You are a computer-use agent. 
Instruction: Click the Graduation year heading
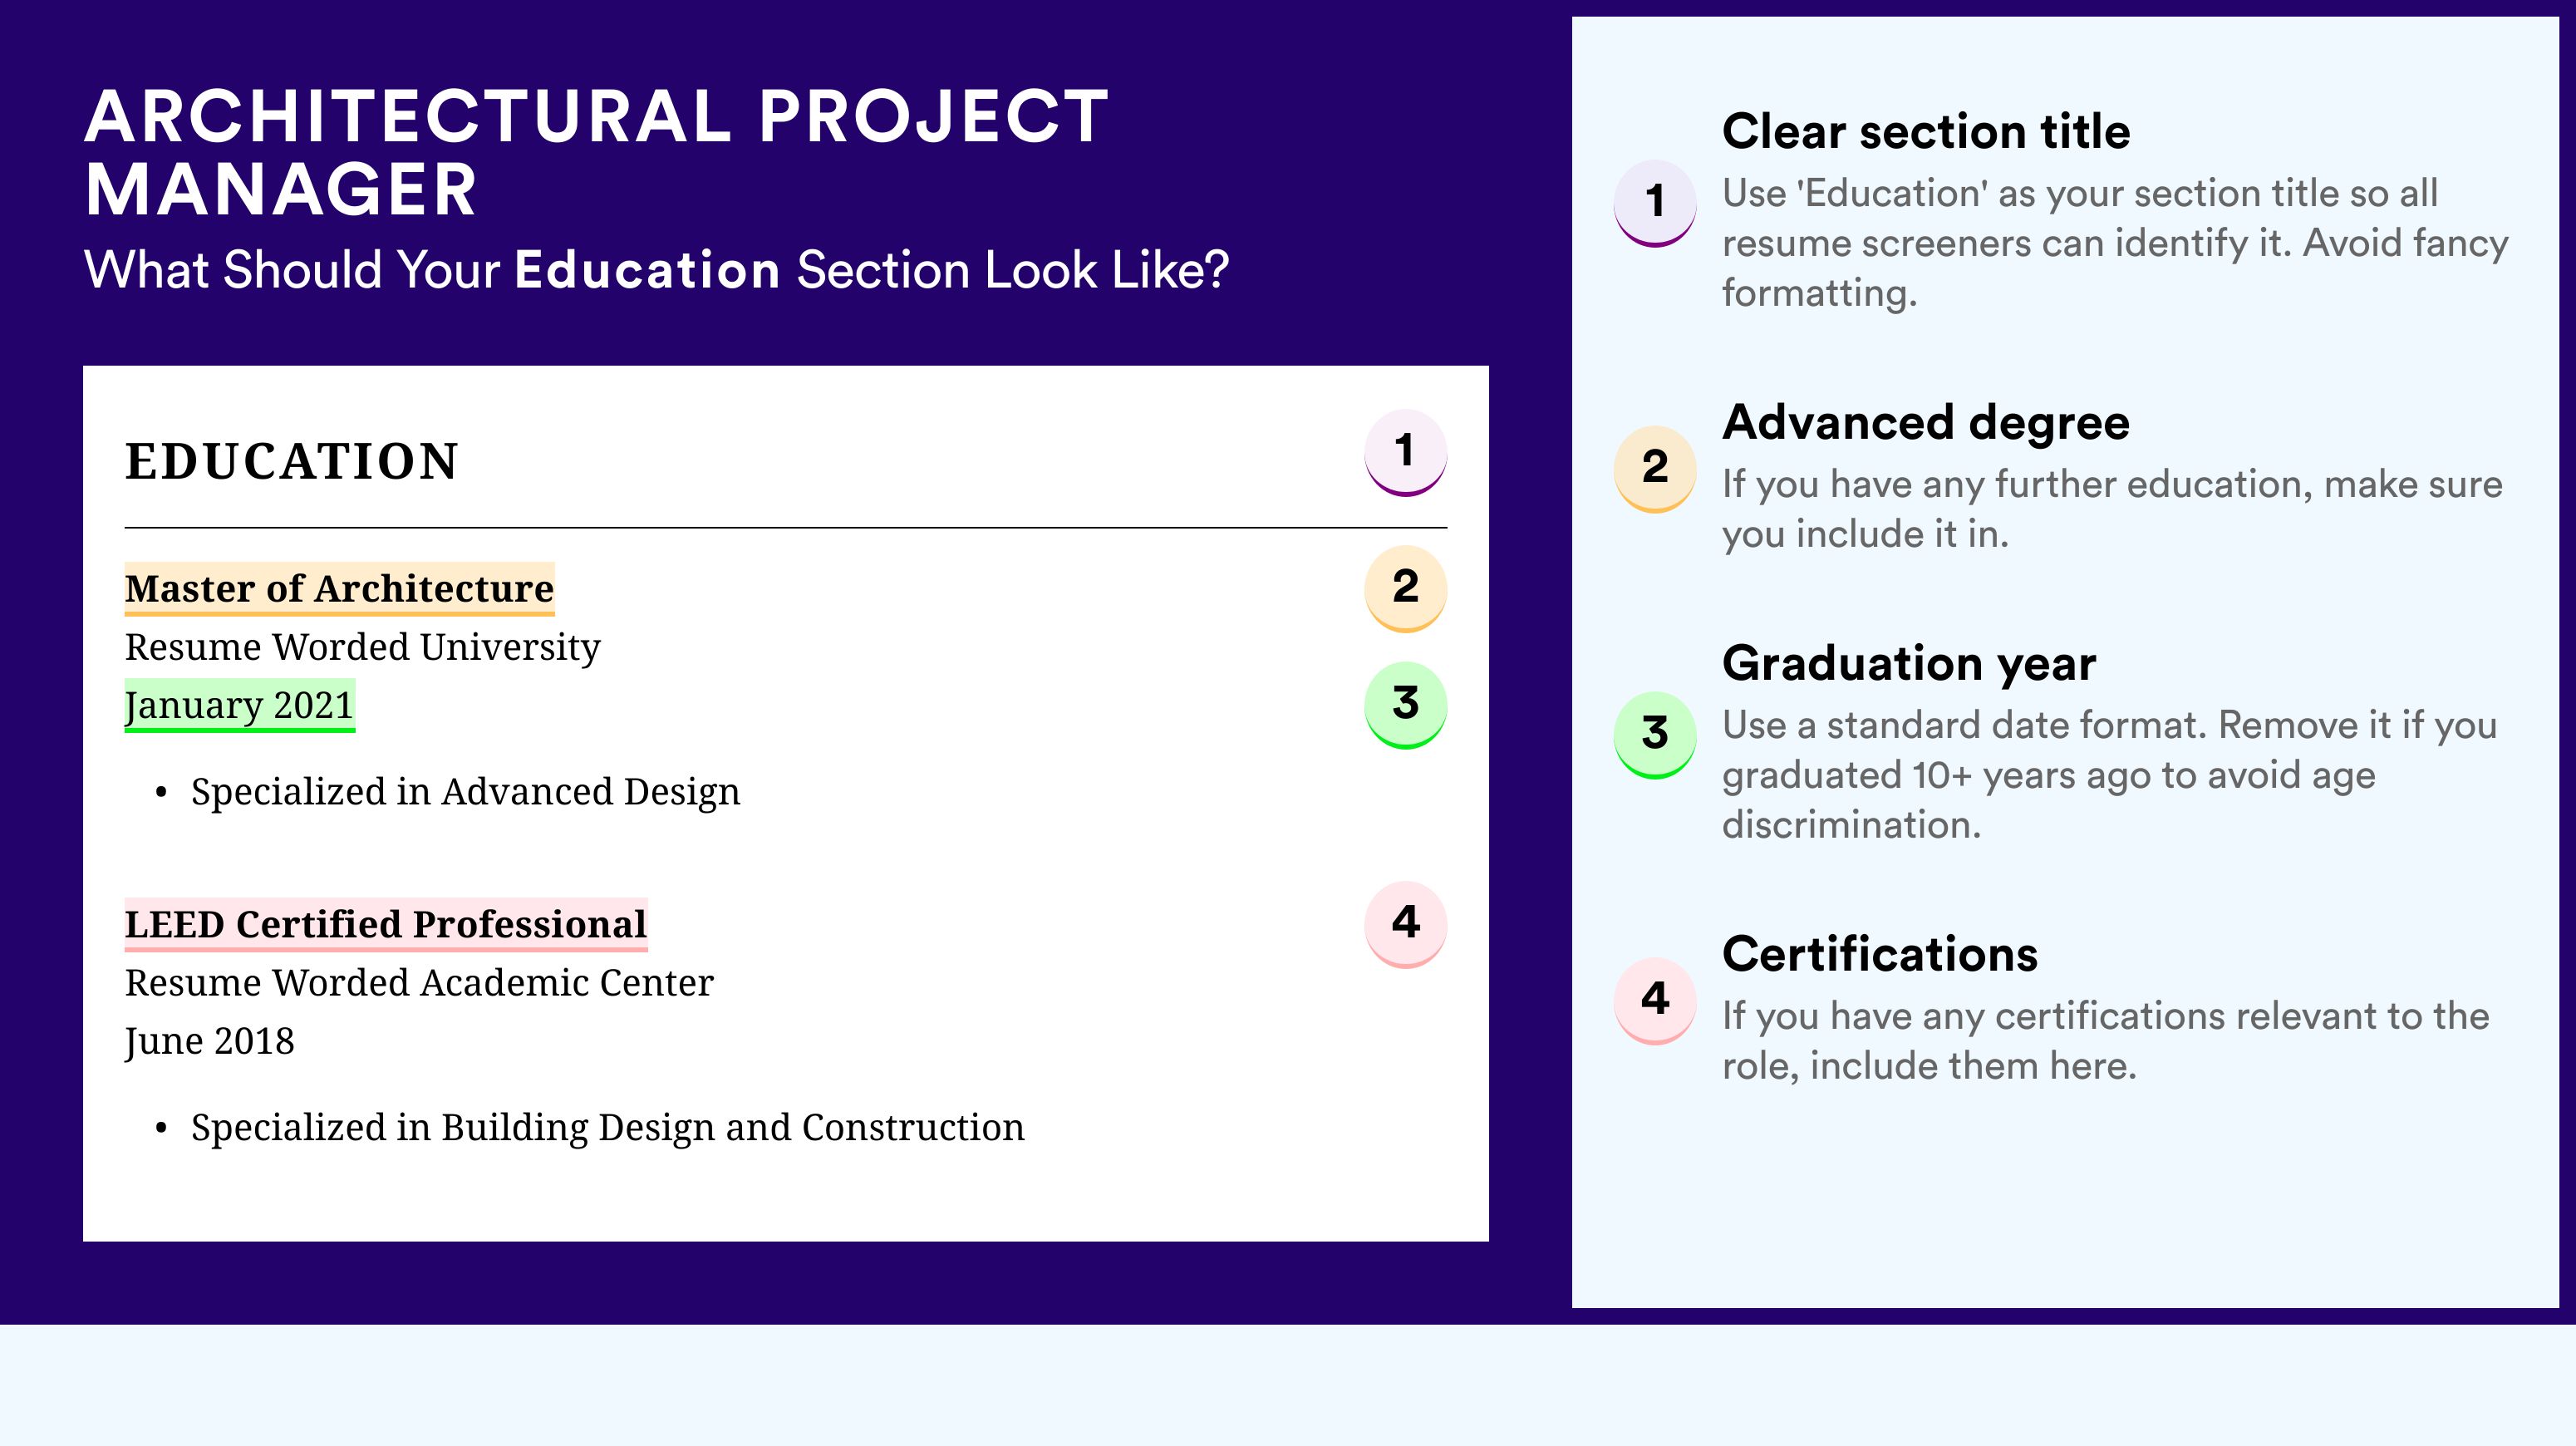[1908, 664]
